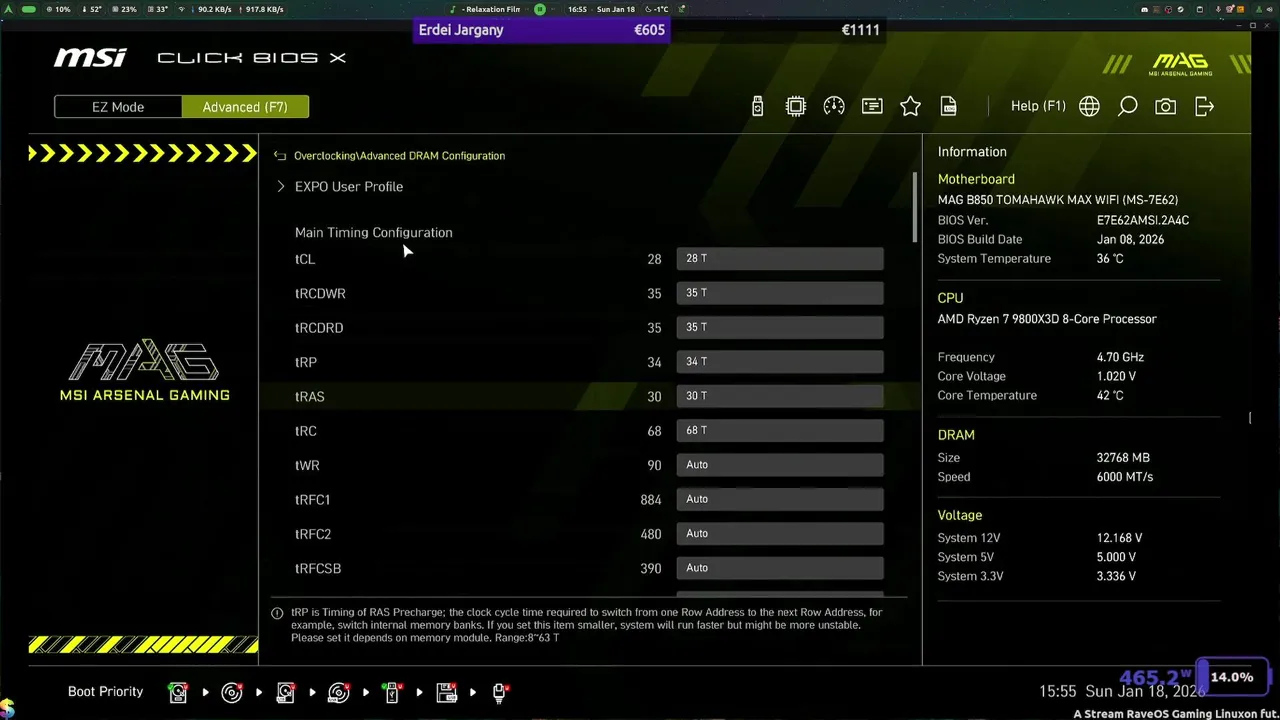This screenshot has width=1280, height=720.
Task: Click the 4.70 GHz frequency value
Action: 1120,357
